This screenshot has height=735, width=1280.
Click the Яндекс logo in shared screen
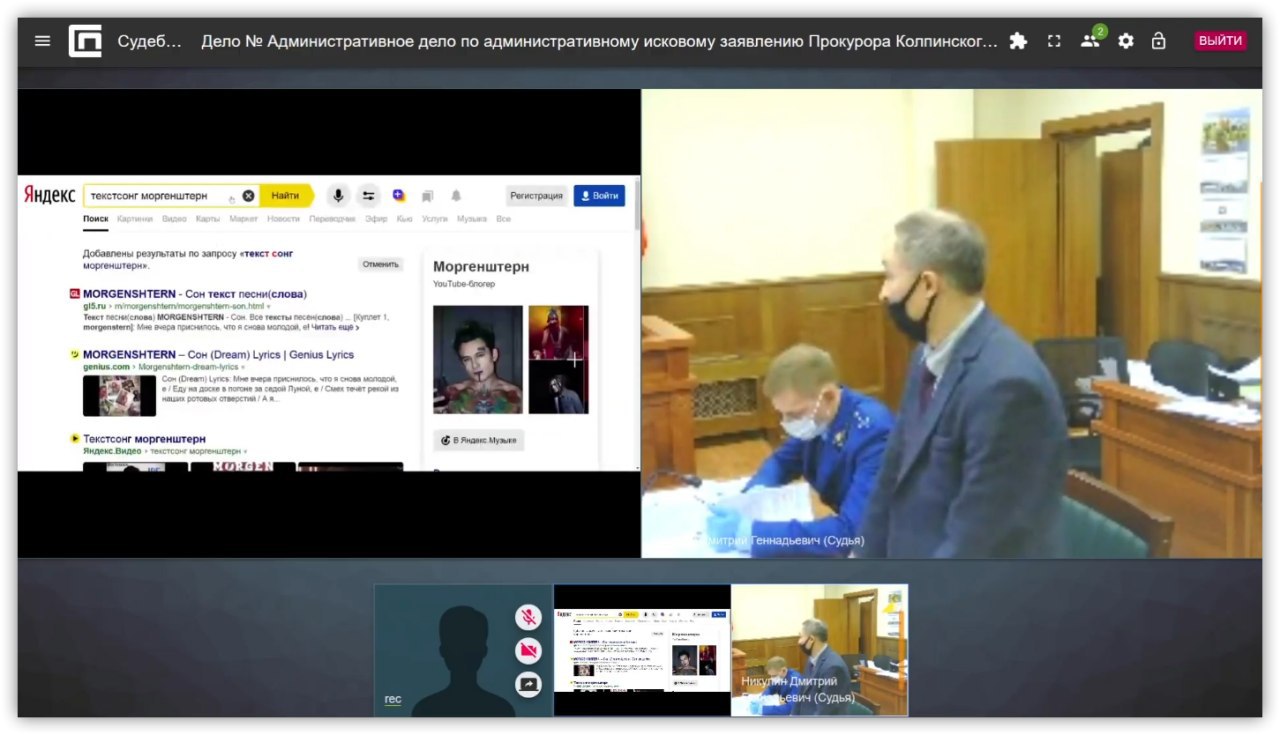49,196
